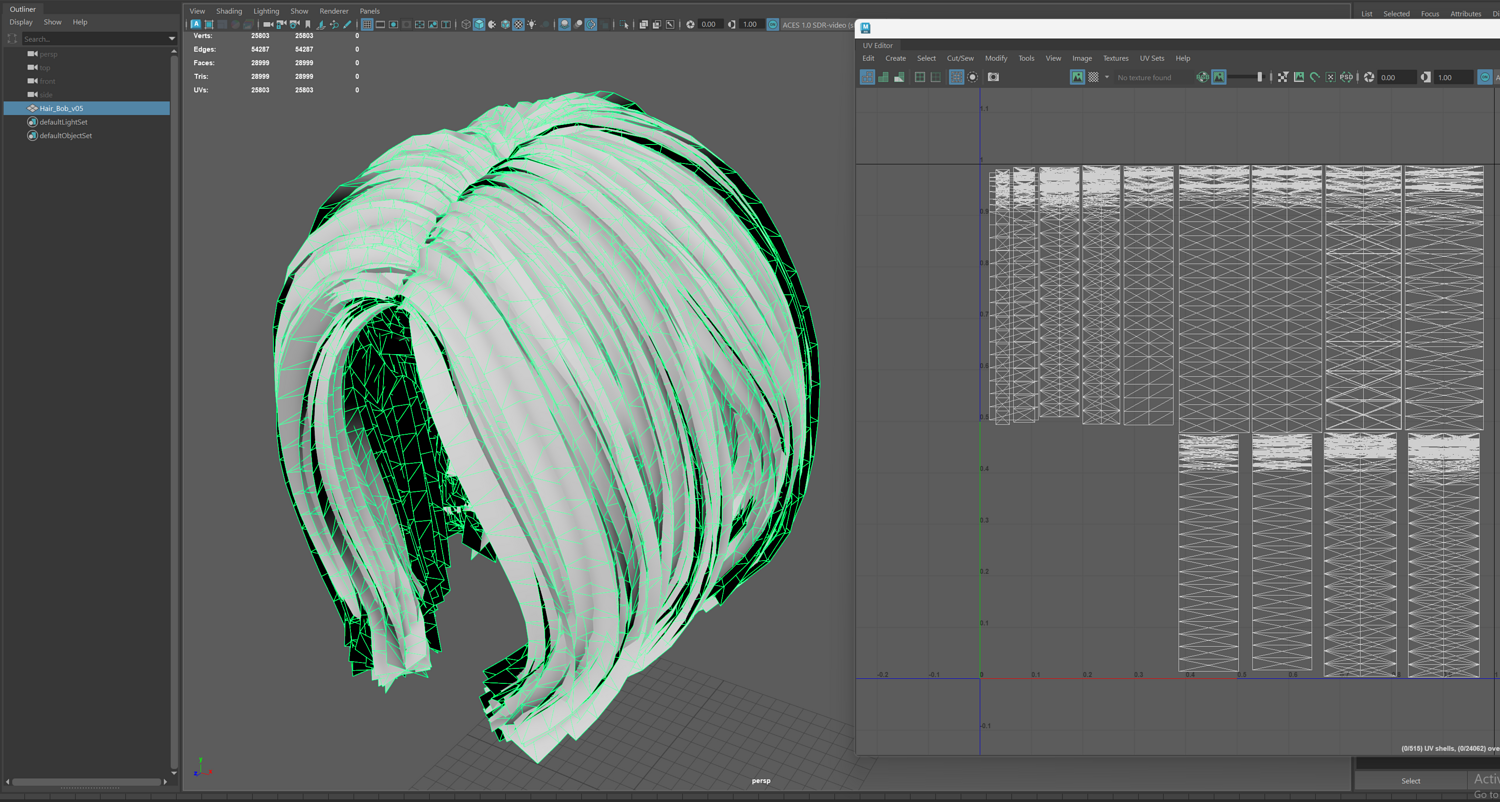Open the UV texture list dropdown arrow
Viewport: 1500px width, 802px height.
click(1107, 77)
